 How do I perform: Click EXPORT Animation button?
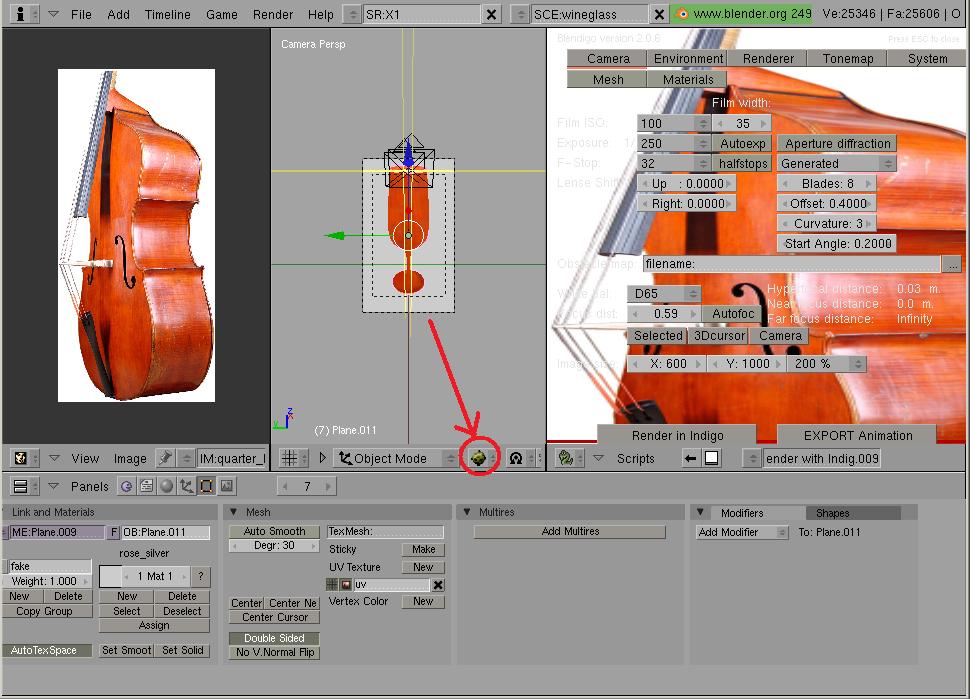tap(857, 435)
